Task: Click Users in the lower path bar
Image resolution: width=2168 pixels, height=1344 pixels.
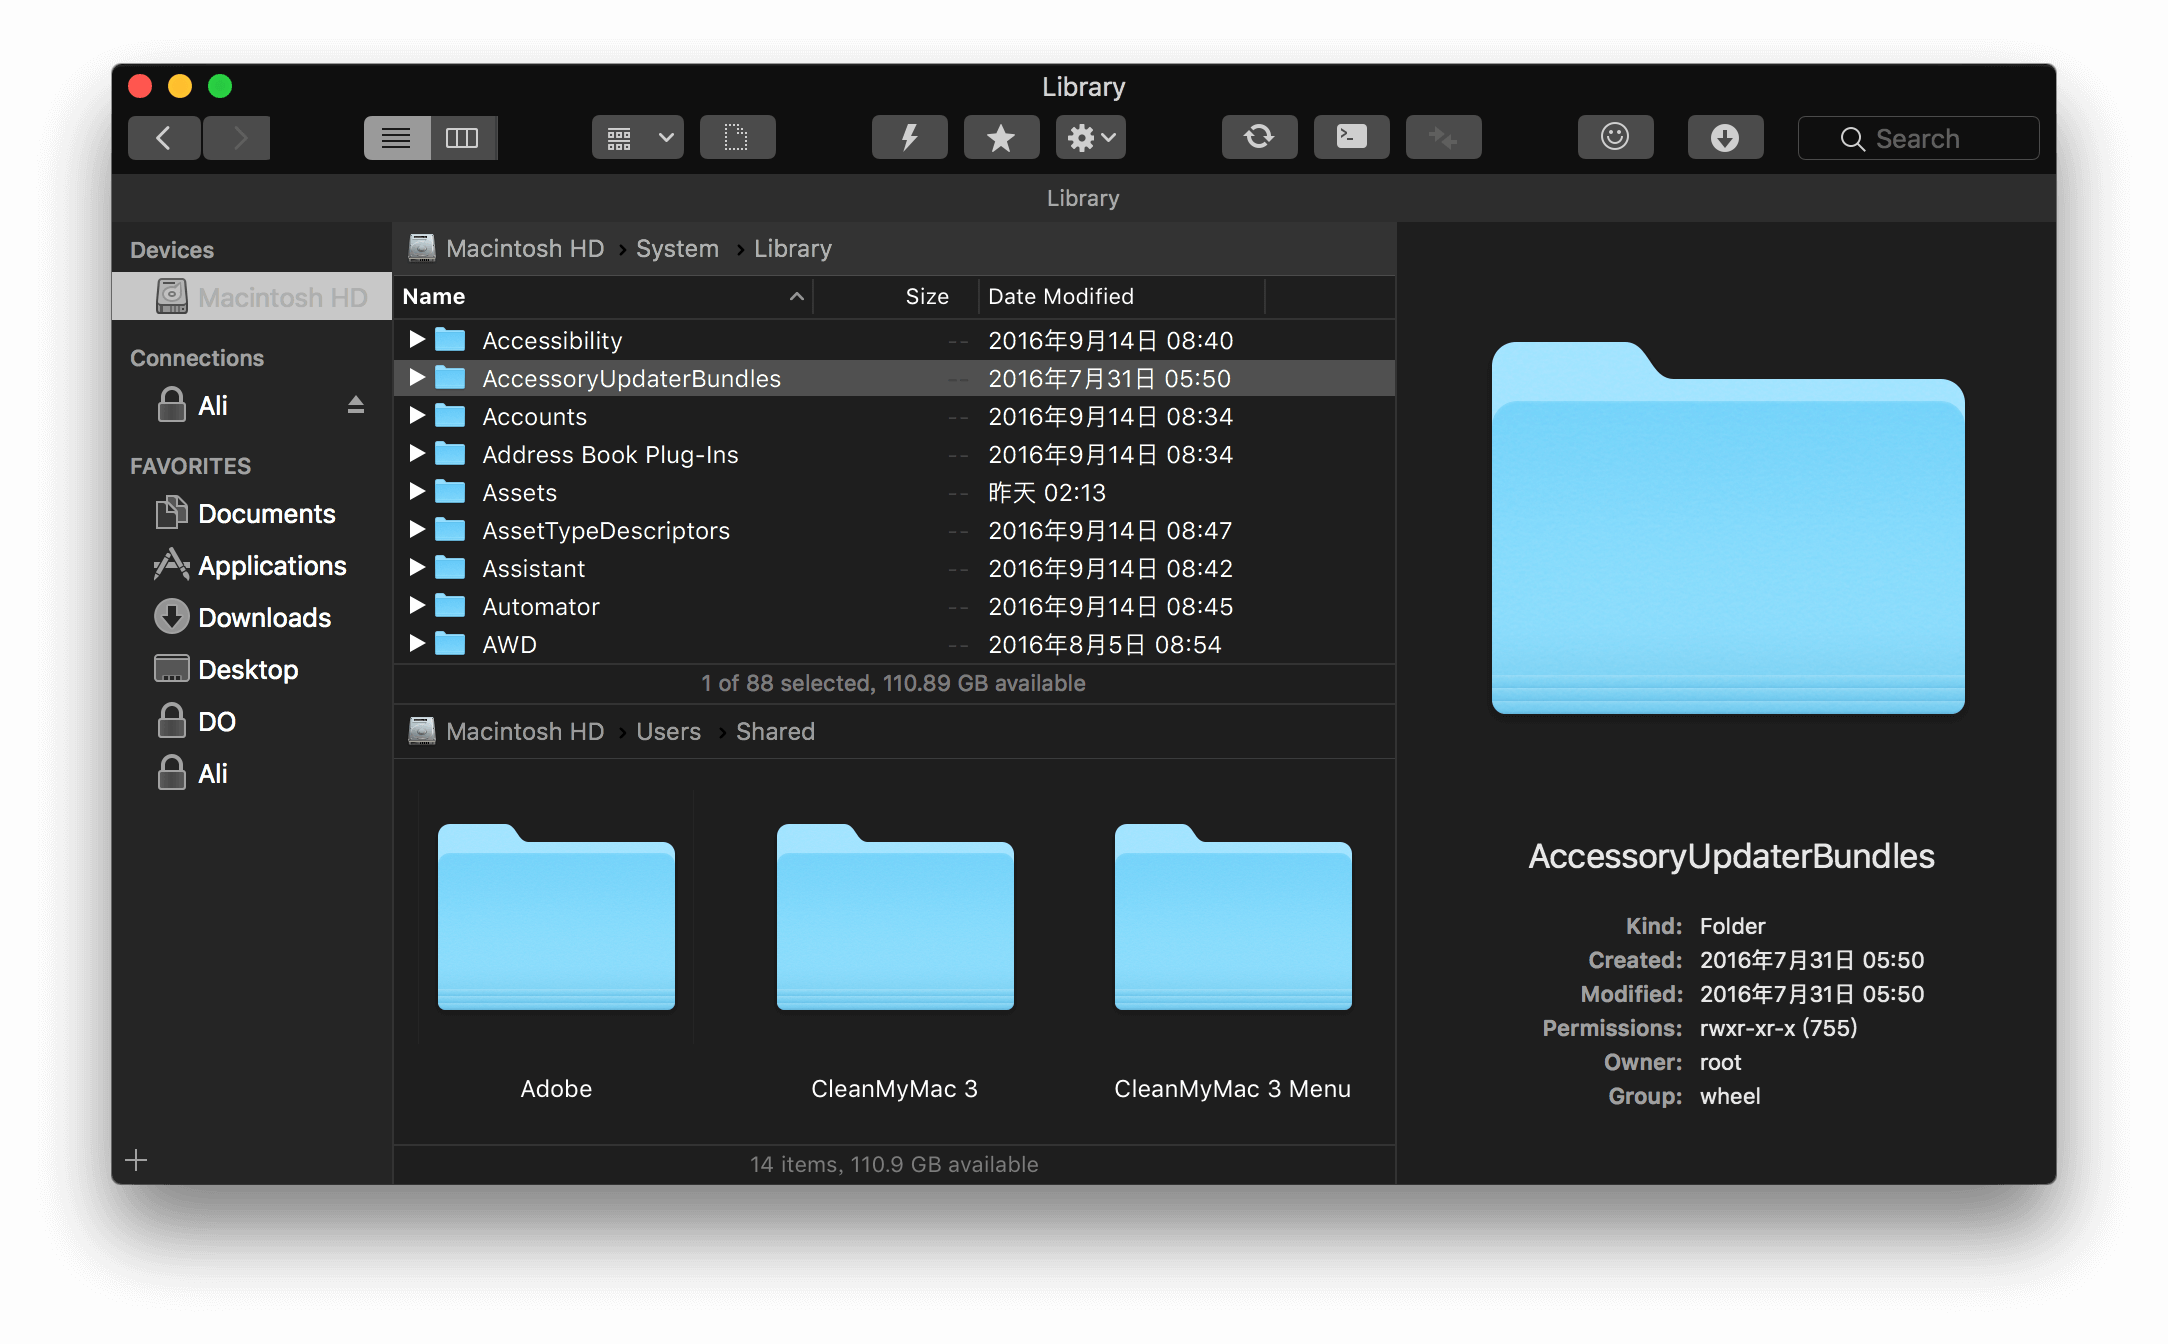Action: 668,732
